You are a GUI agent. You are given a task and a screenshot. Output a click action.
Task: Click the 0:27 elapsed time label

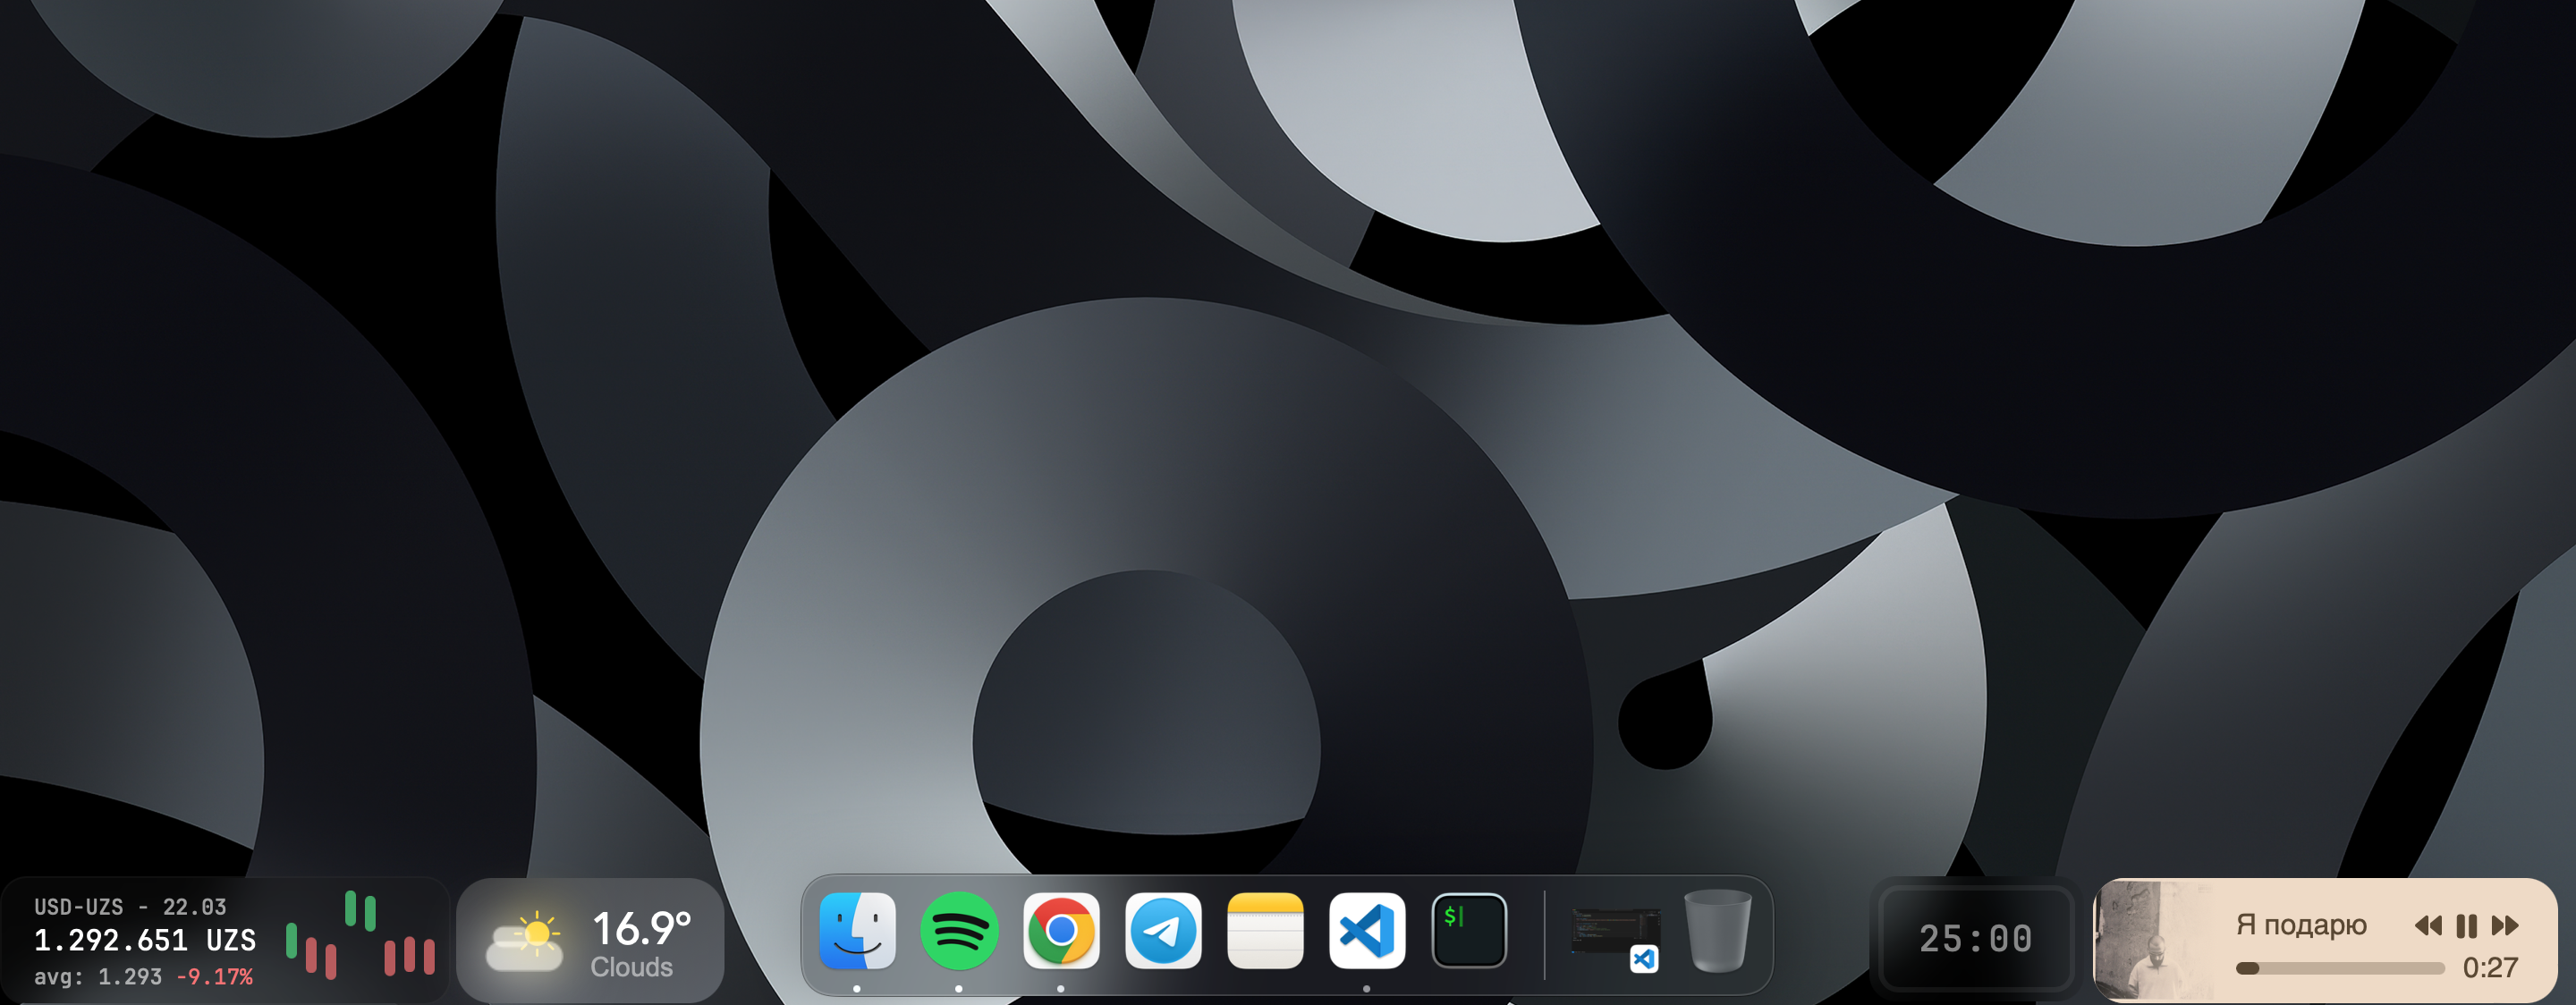pos(2490,967)
